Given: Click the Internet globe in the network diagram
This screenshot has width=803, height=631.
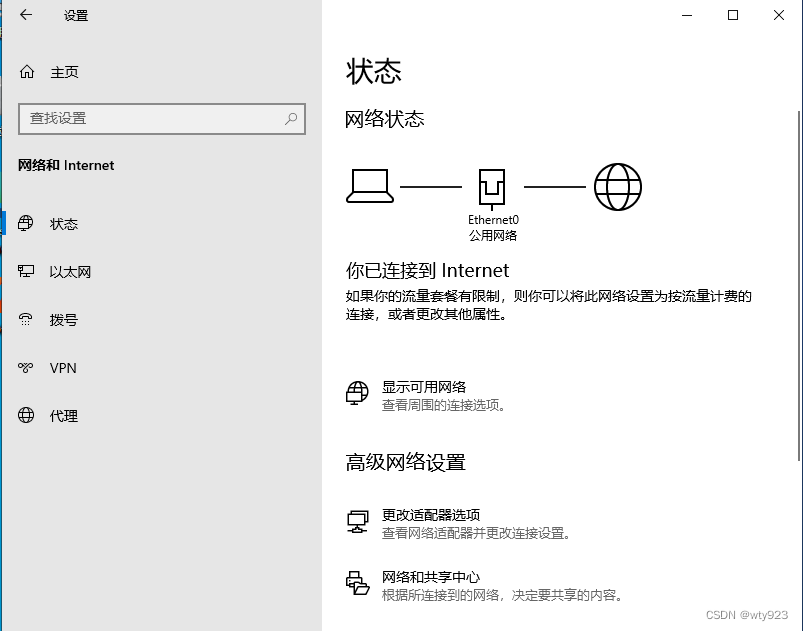Looking at the screenshot, I should point(618,186).
